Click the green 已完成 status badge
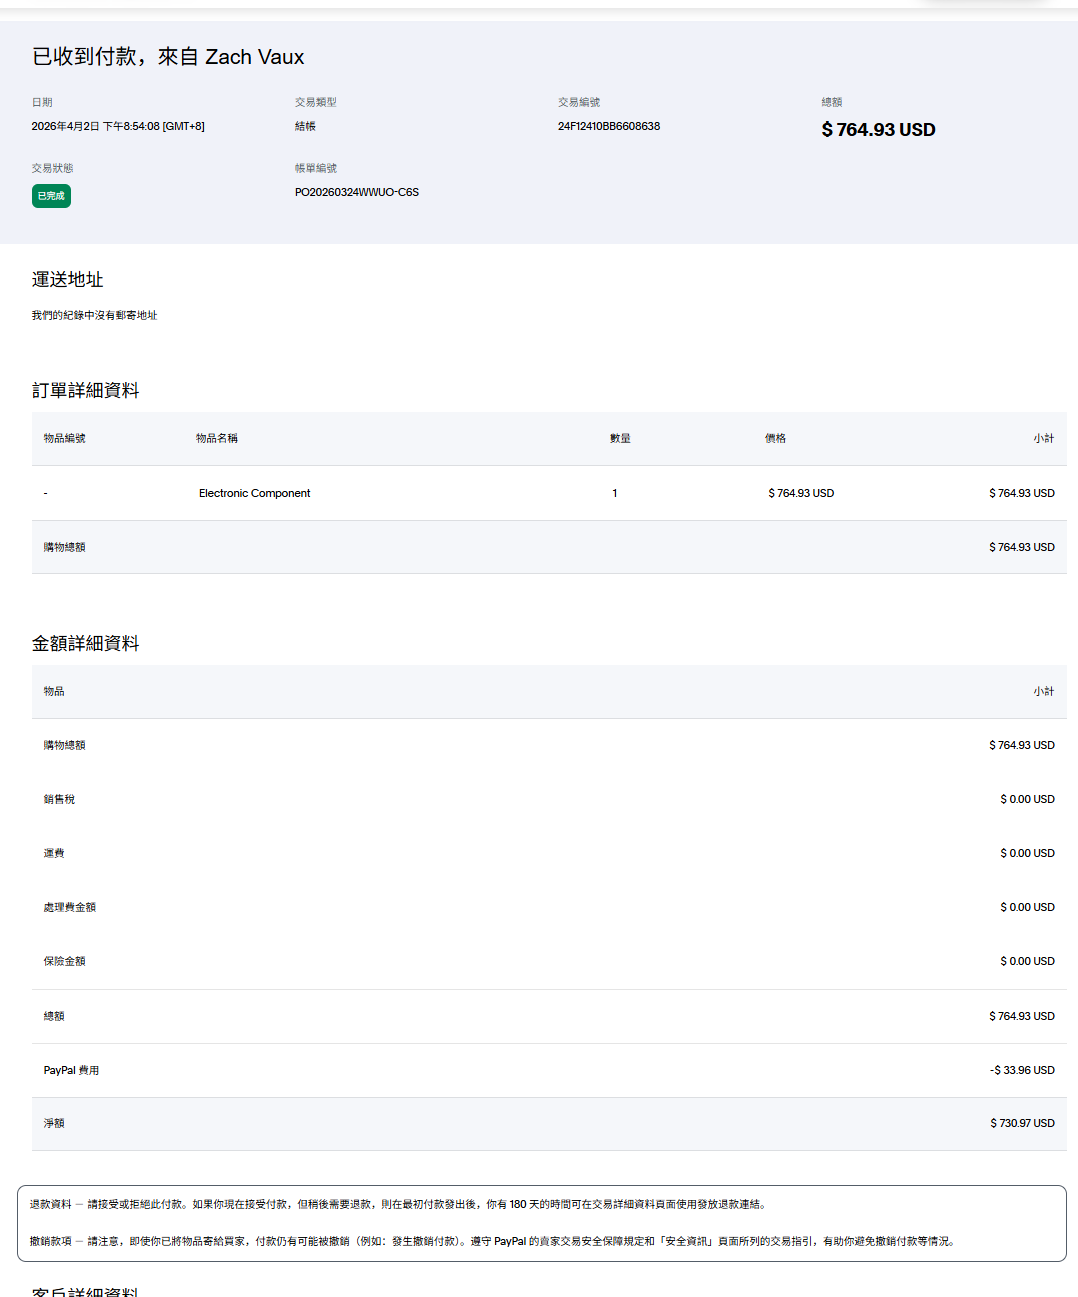This screenshot has height=1297, width=1078. (x=51, y=196)
